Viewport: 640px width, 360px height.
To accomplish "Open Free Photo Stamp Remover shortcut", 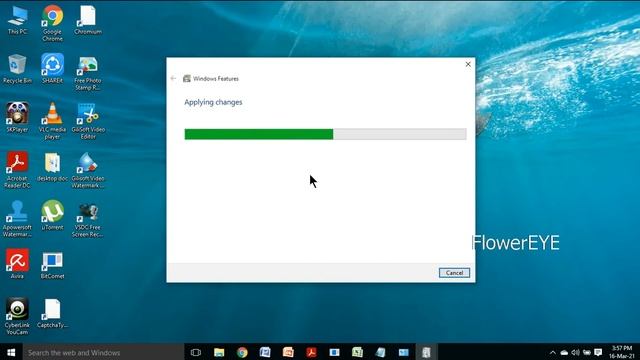I will click(x=88, y=72).
